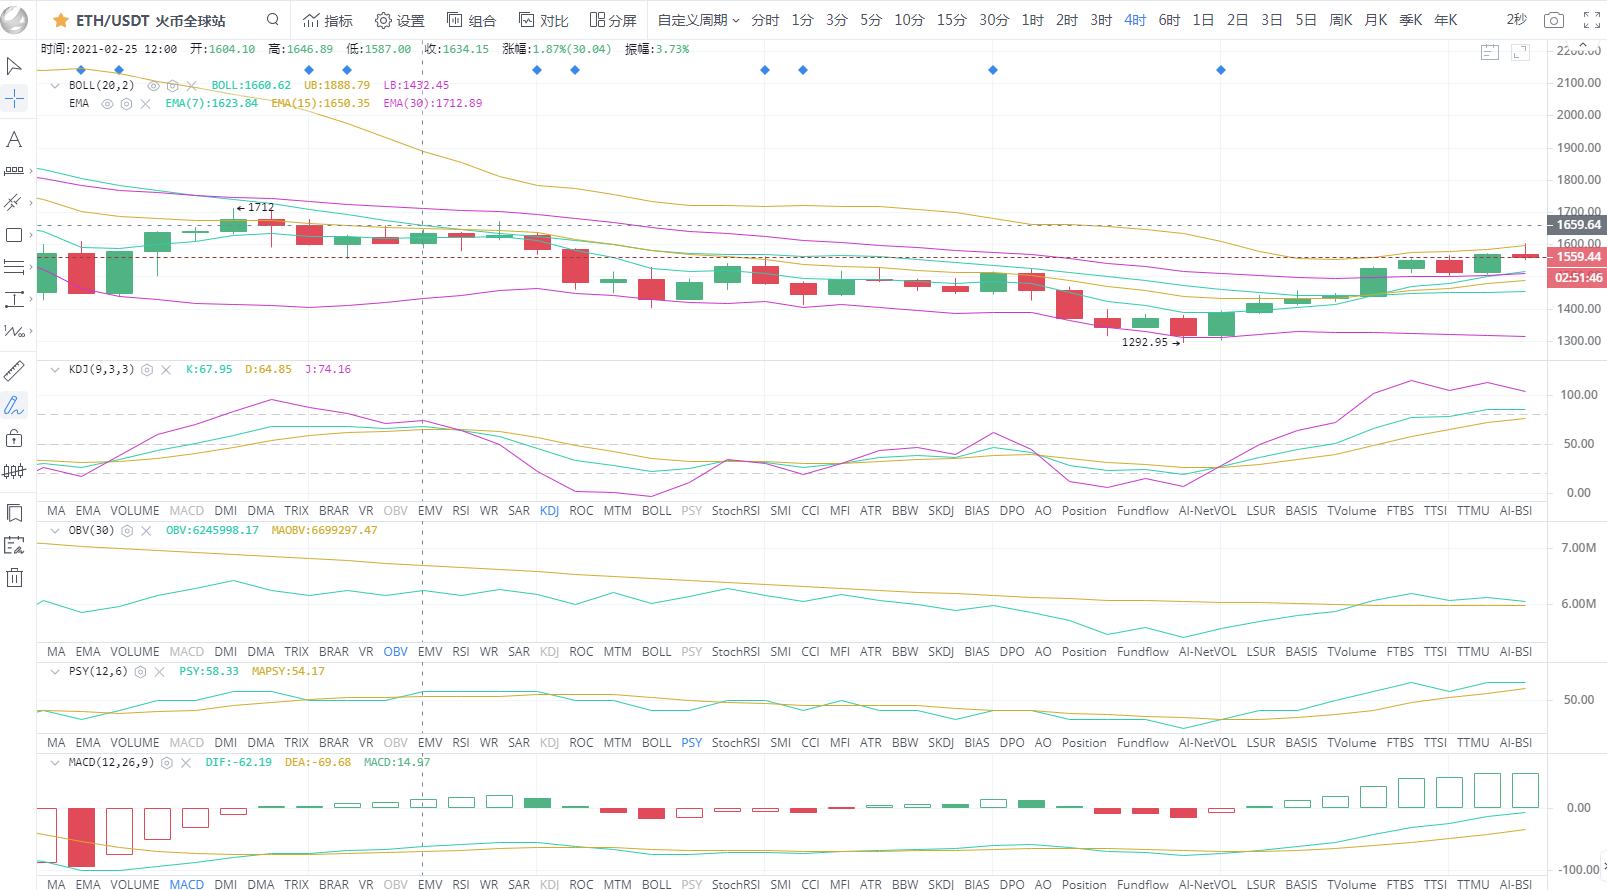This screenshot has height=890, width=1607.
Task: Take a chart screenshot with camera icon
Action: pyautogui.click(x=1553, y=20)
